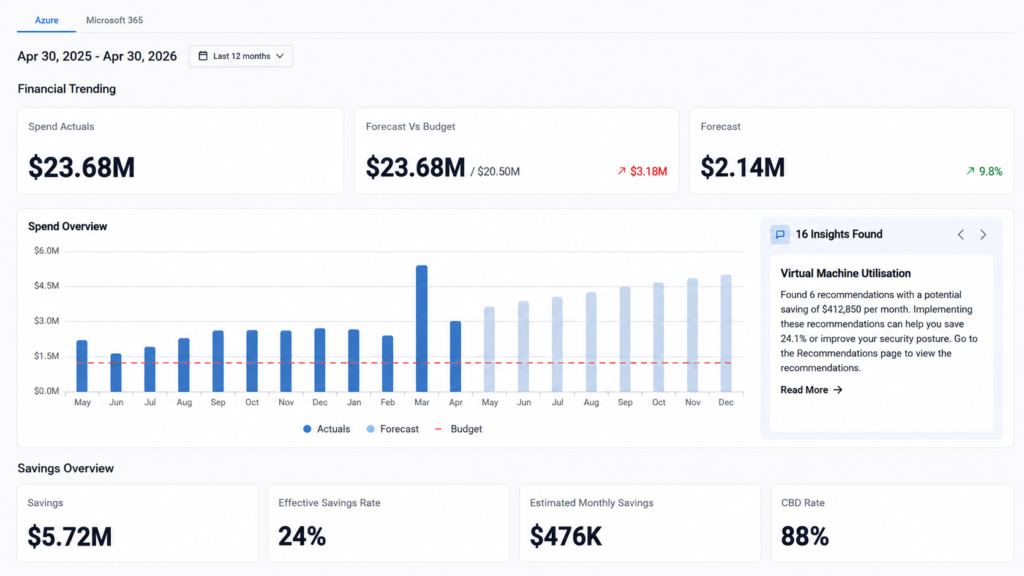
Task: Select the Forecast $2.14M card
Action: [x=852, y=151]
